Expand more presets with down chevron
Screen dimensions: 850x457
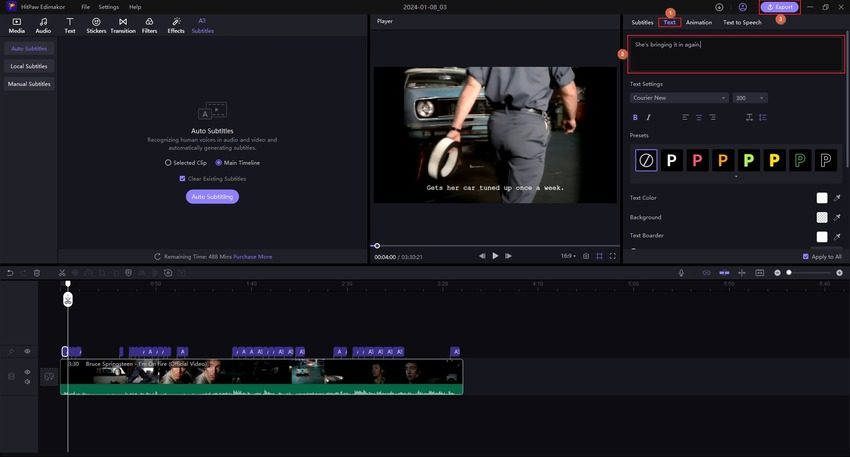pos(736,177)
